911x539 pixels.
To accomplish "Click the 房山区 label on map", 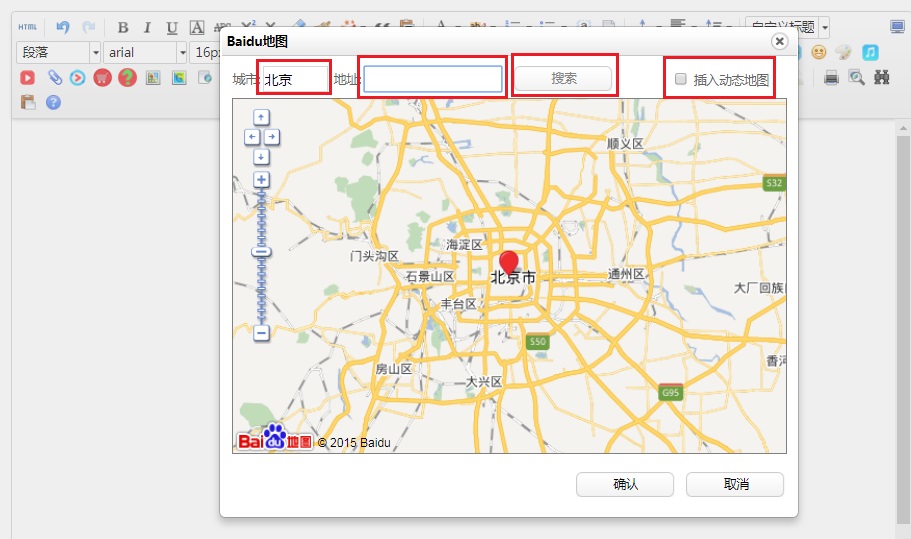I will pos(394,368).
